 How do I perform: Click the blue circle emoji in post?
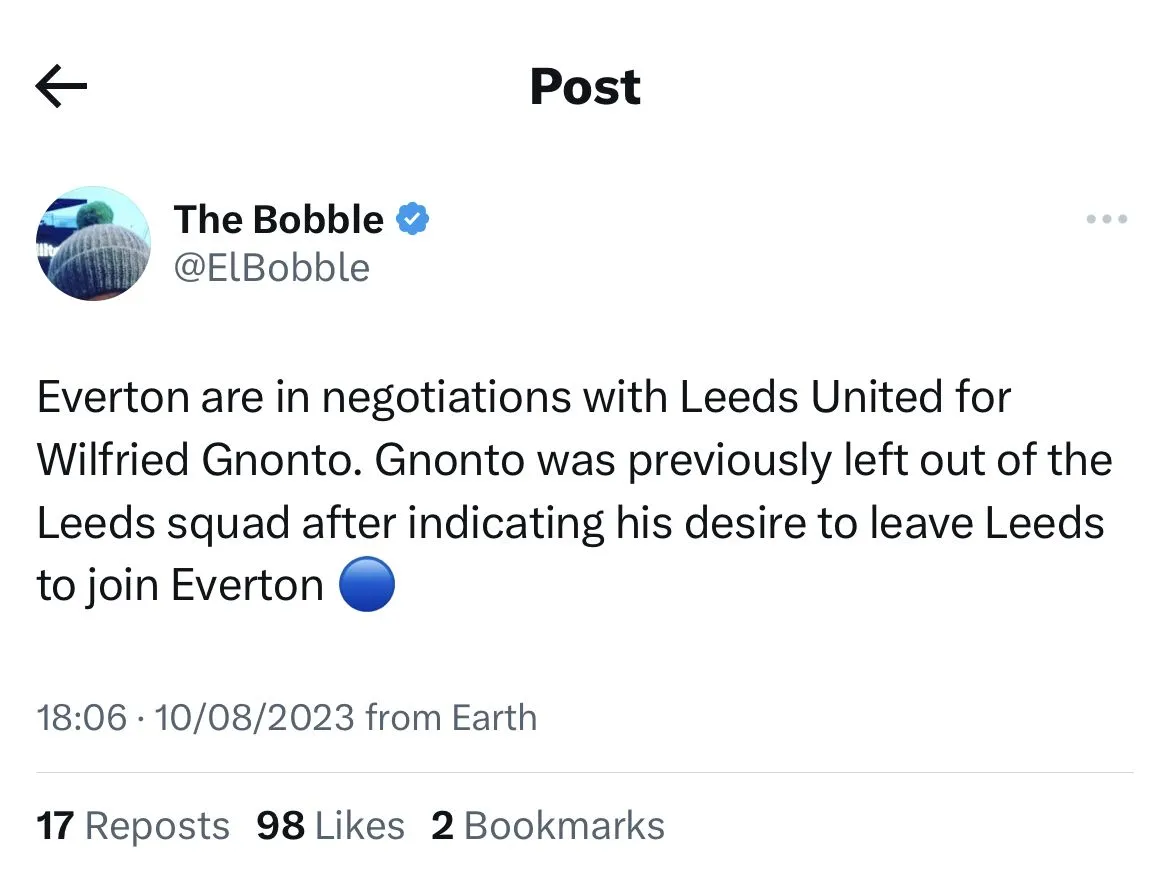[x=367, y=587]
